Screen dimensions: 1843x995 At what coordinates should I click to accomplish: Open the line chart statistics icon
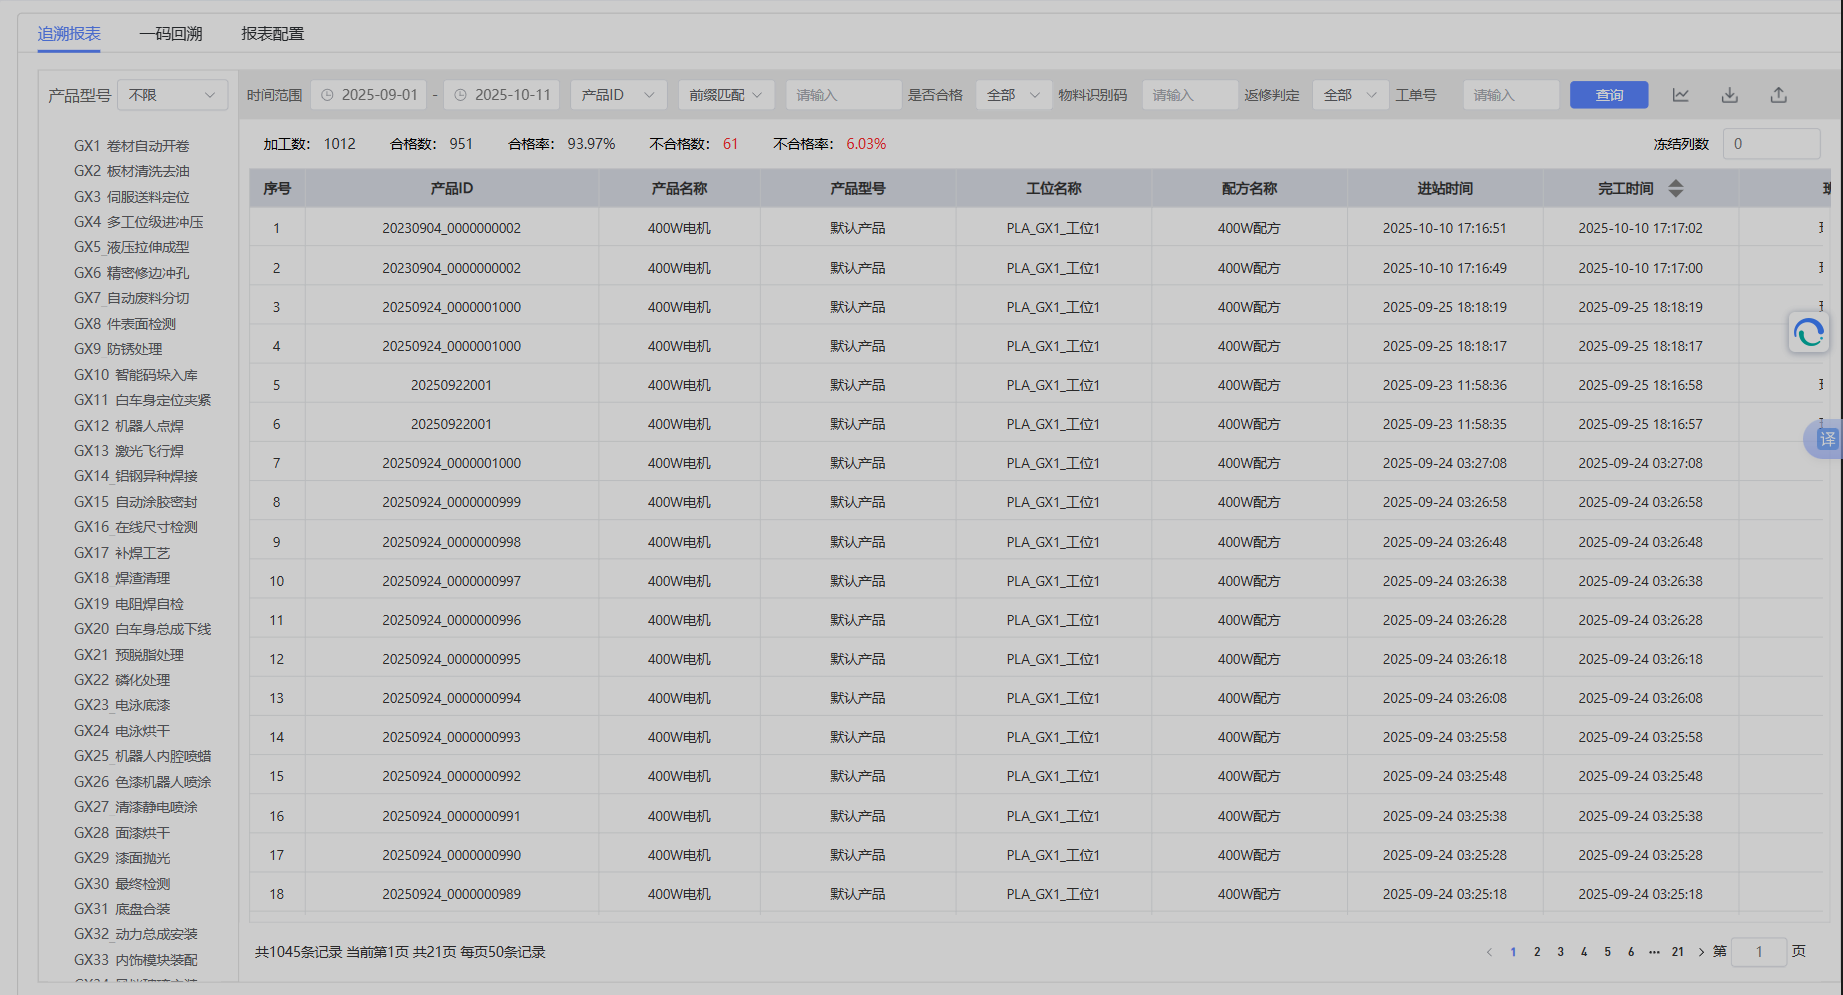pos(1680,95)
